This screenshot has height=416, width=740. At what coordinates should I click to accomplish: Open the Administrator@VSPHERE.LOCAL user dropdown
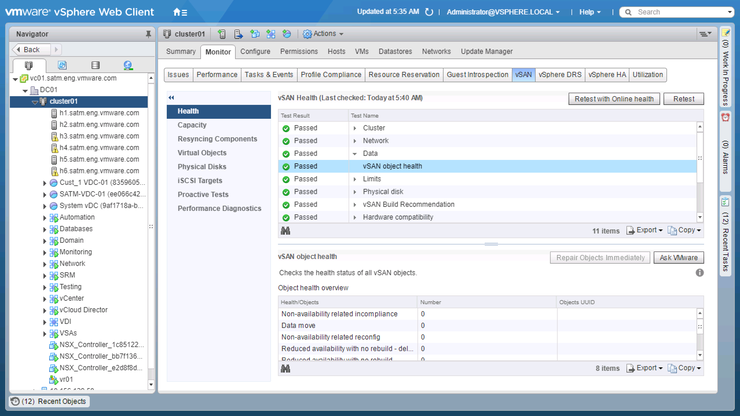503,12
